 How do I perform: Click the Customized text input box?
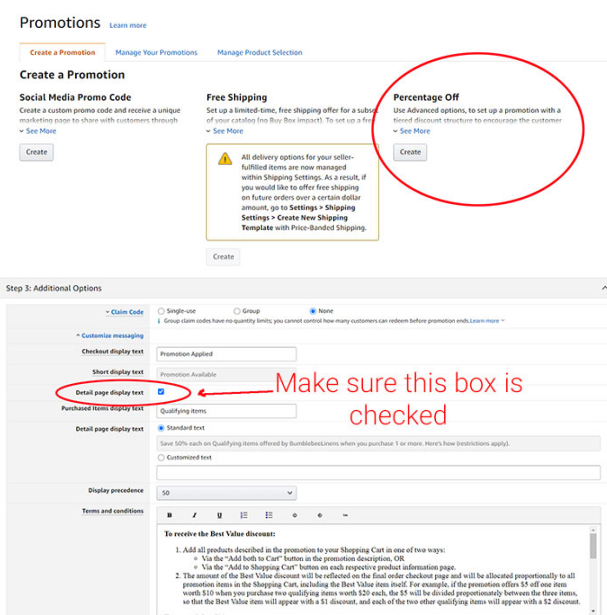coord(378,472)
